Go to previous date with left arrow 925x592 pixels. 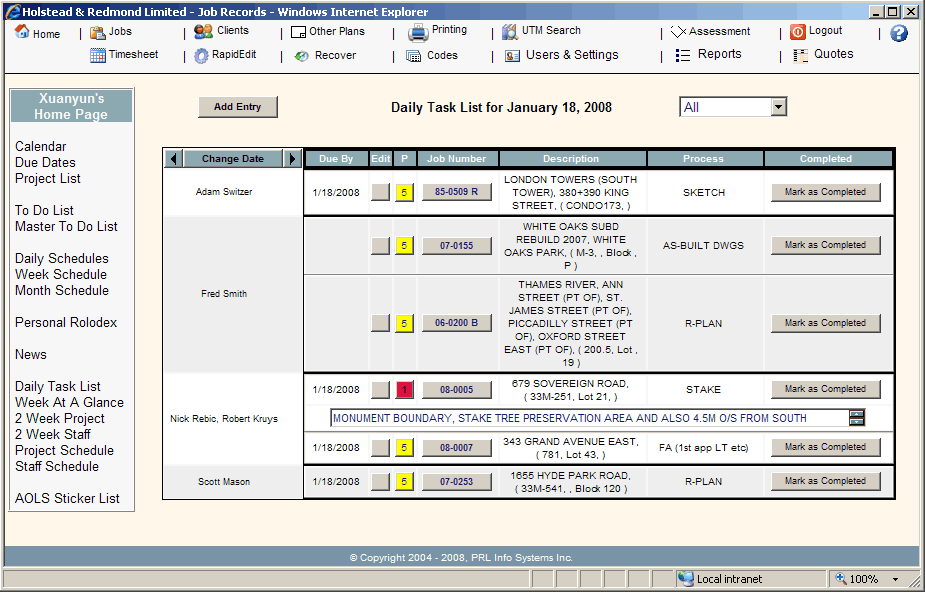173,159
